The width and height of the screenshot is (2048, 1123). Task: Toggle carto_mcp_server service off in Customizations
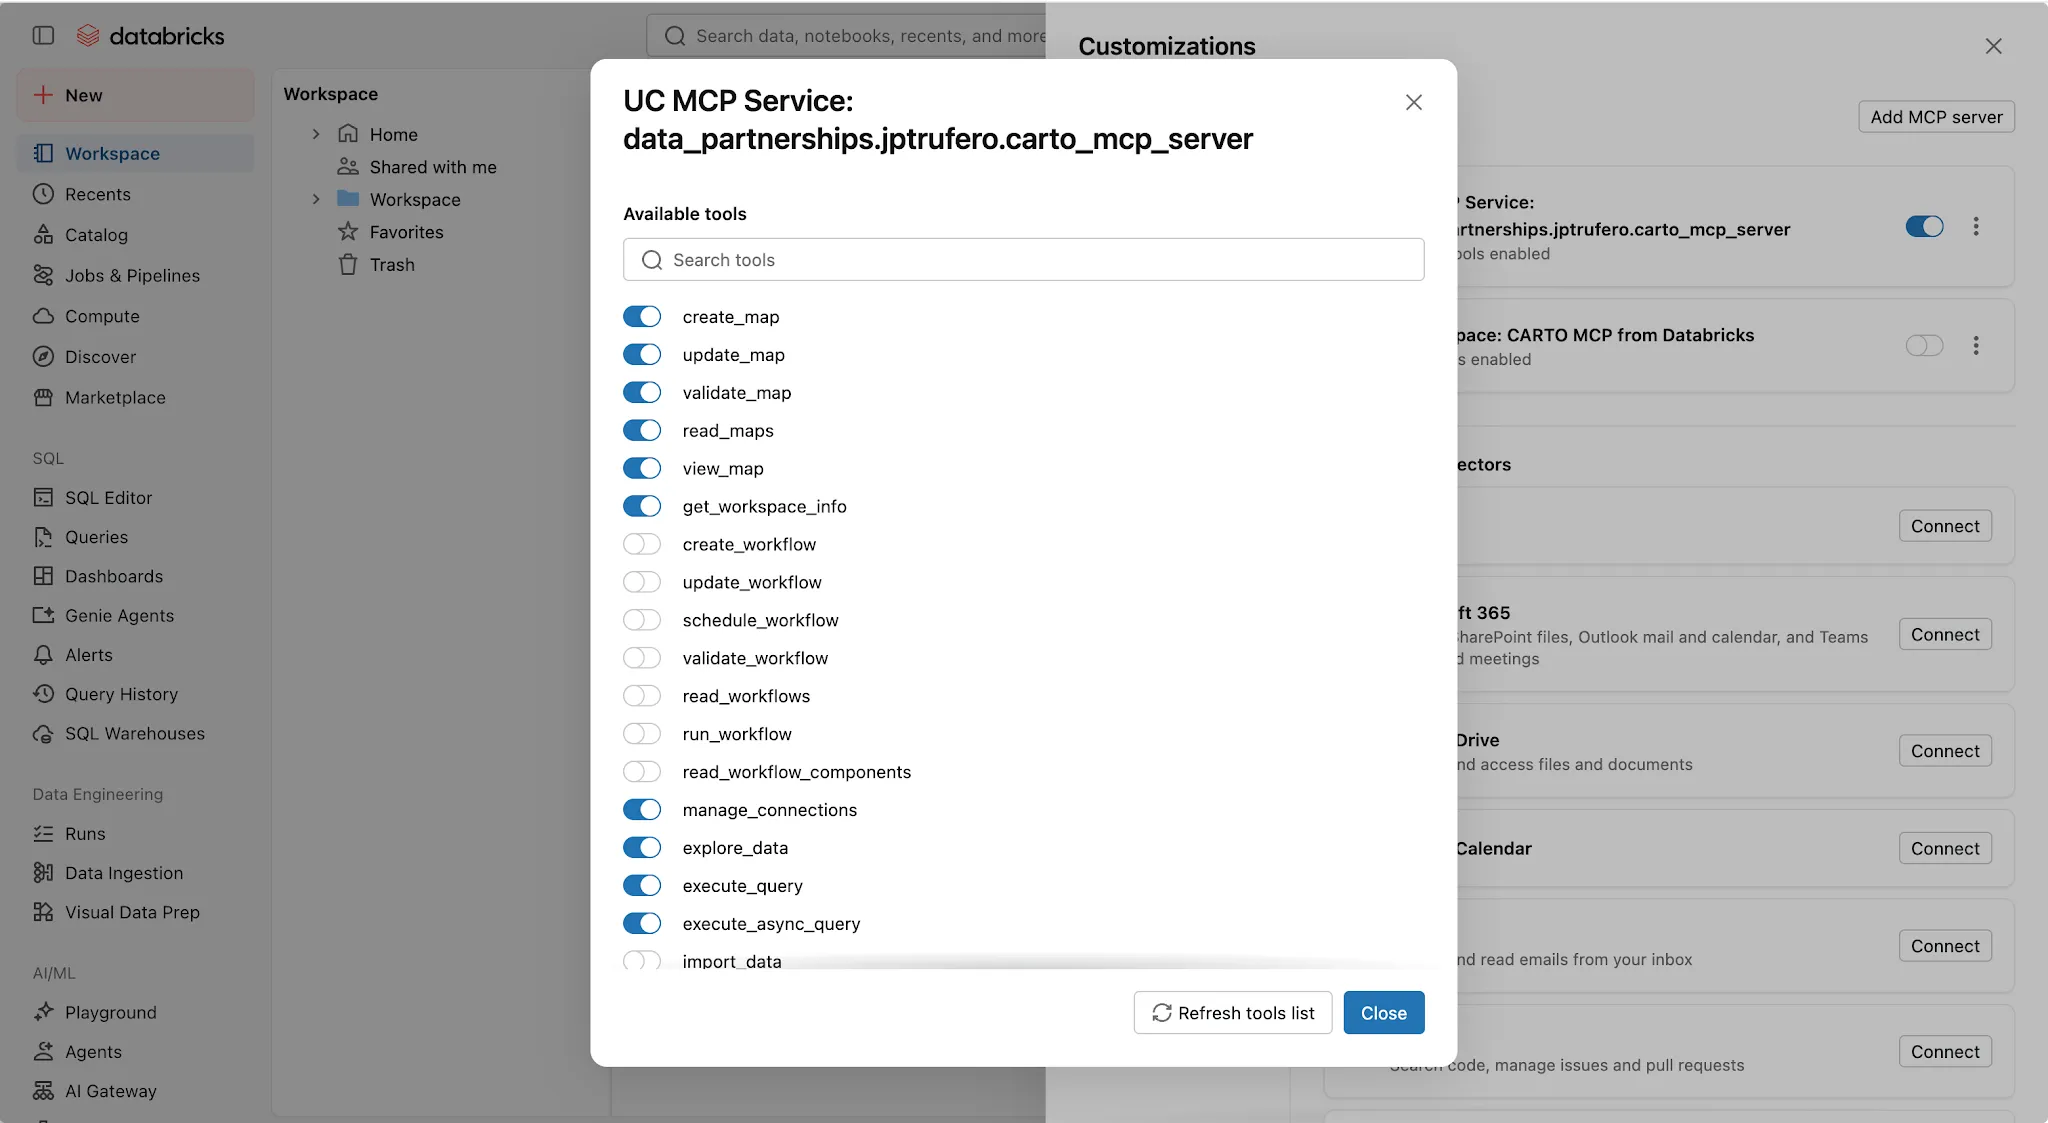click(1925, 227)
